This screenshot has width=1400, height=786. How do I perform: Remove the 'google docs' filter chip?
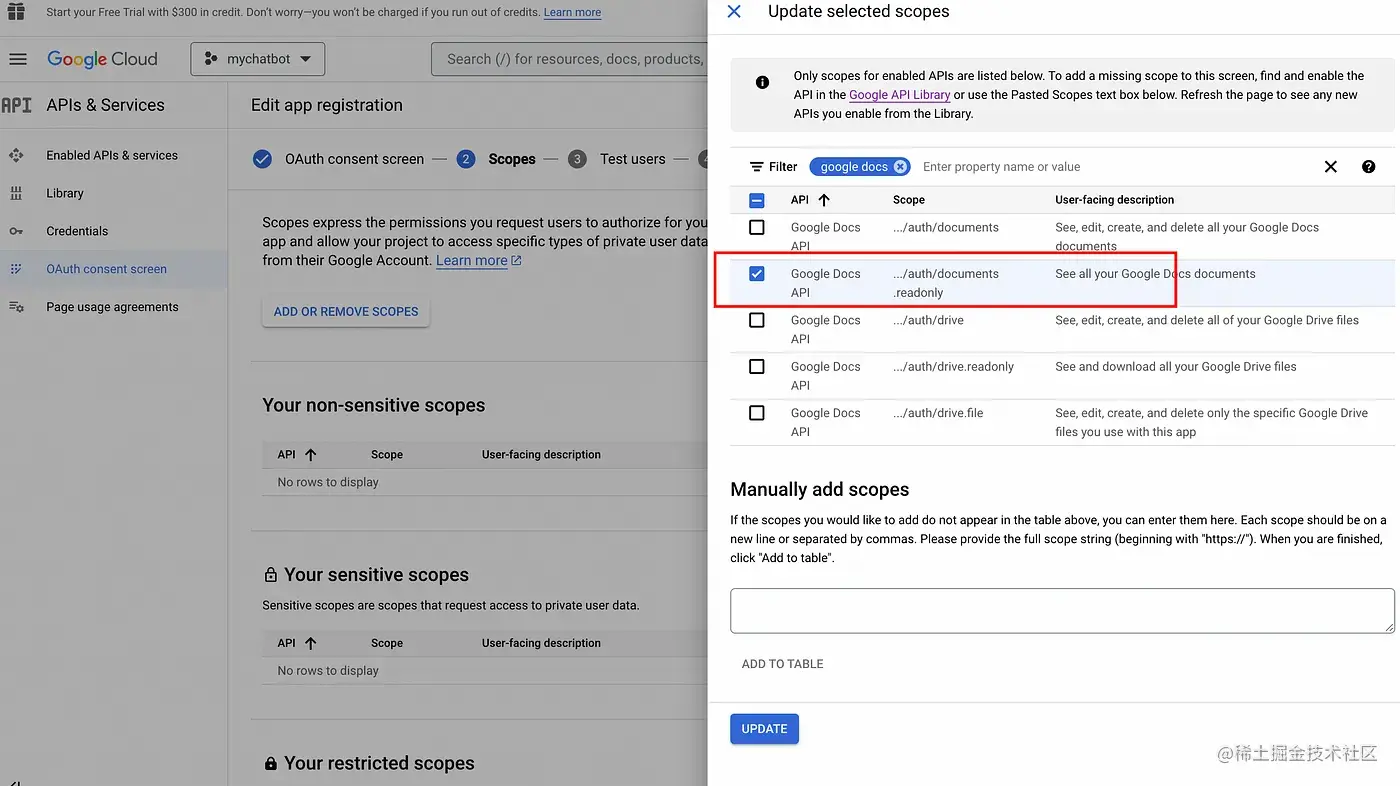pos(900,167)
